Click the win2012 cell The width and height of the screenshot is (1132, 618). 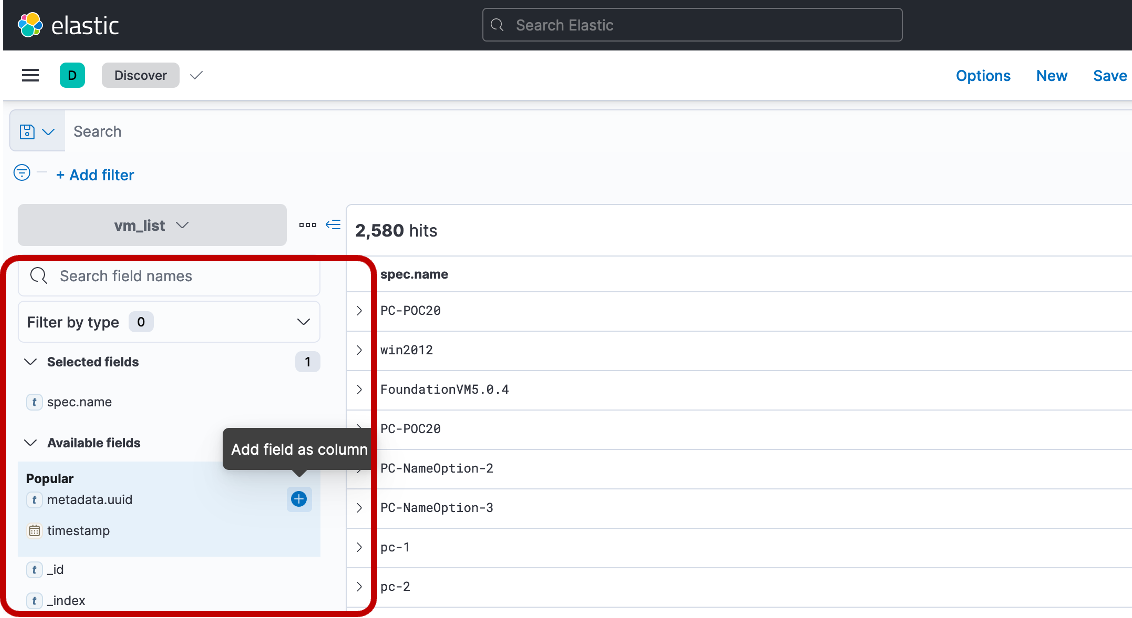406,350
